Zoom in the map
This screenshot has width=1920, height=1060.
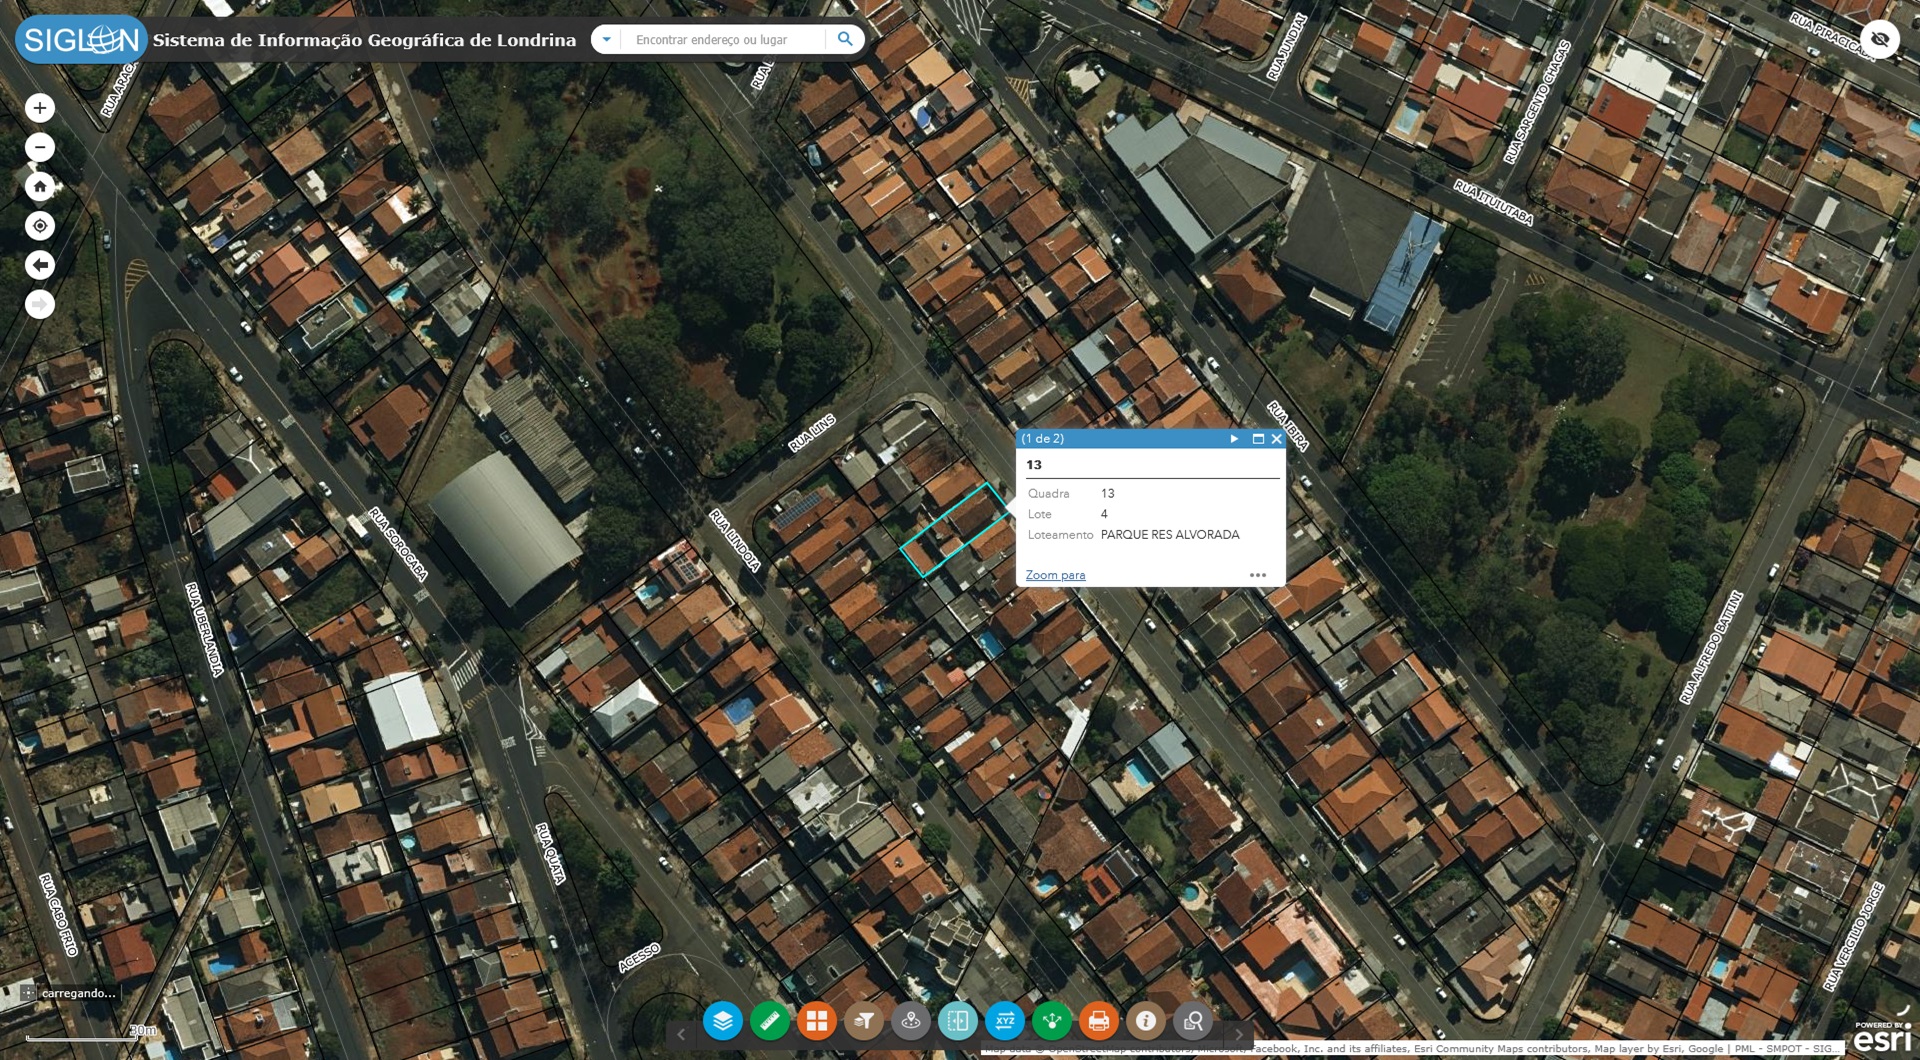click(x=40, y=108)
